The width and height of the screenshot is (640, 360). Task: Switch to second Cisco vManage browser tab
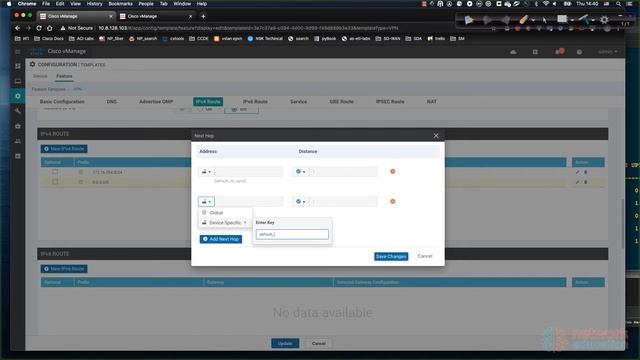(156, 16)
